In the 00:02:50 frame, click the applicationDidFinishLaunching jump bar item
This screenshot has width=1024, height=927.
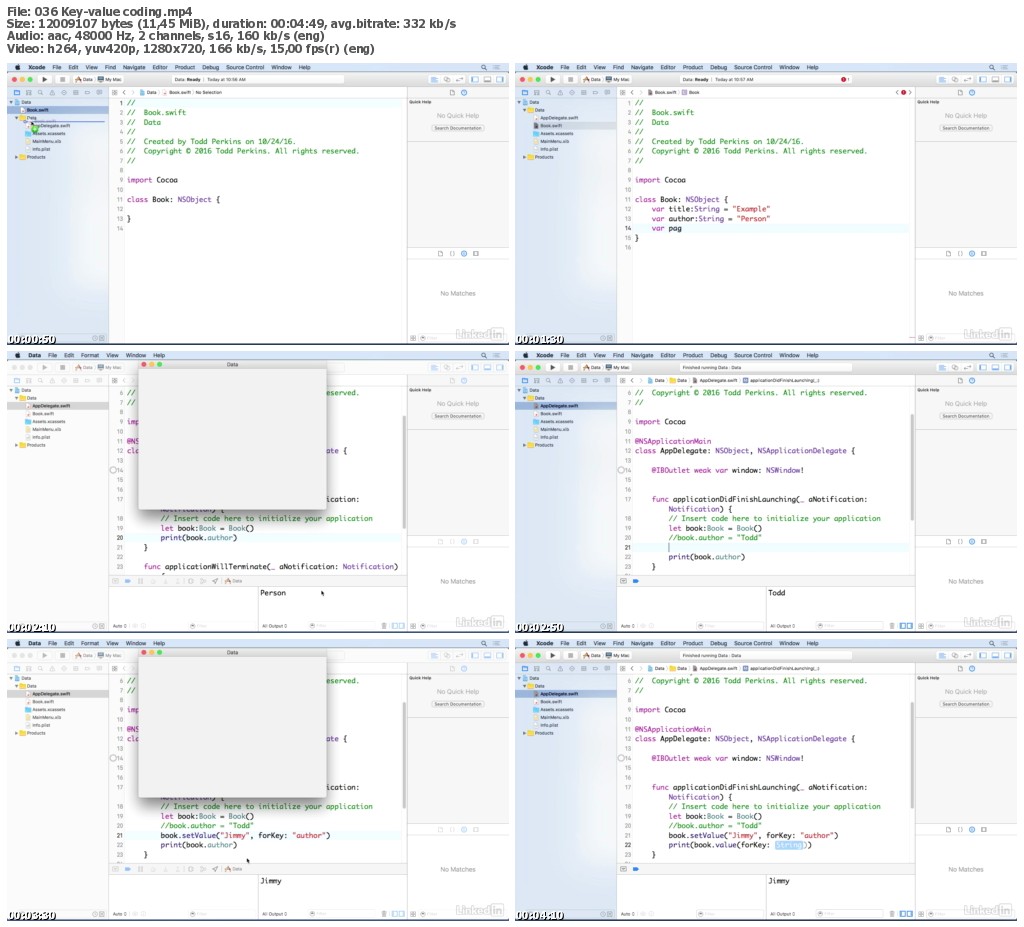781,380
